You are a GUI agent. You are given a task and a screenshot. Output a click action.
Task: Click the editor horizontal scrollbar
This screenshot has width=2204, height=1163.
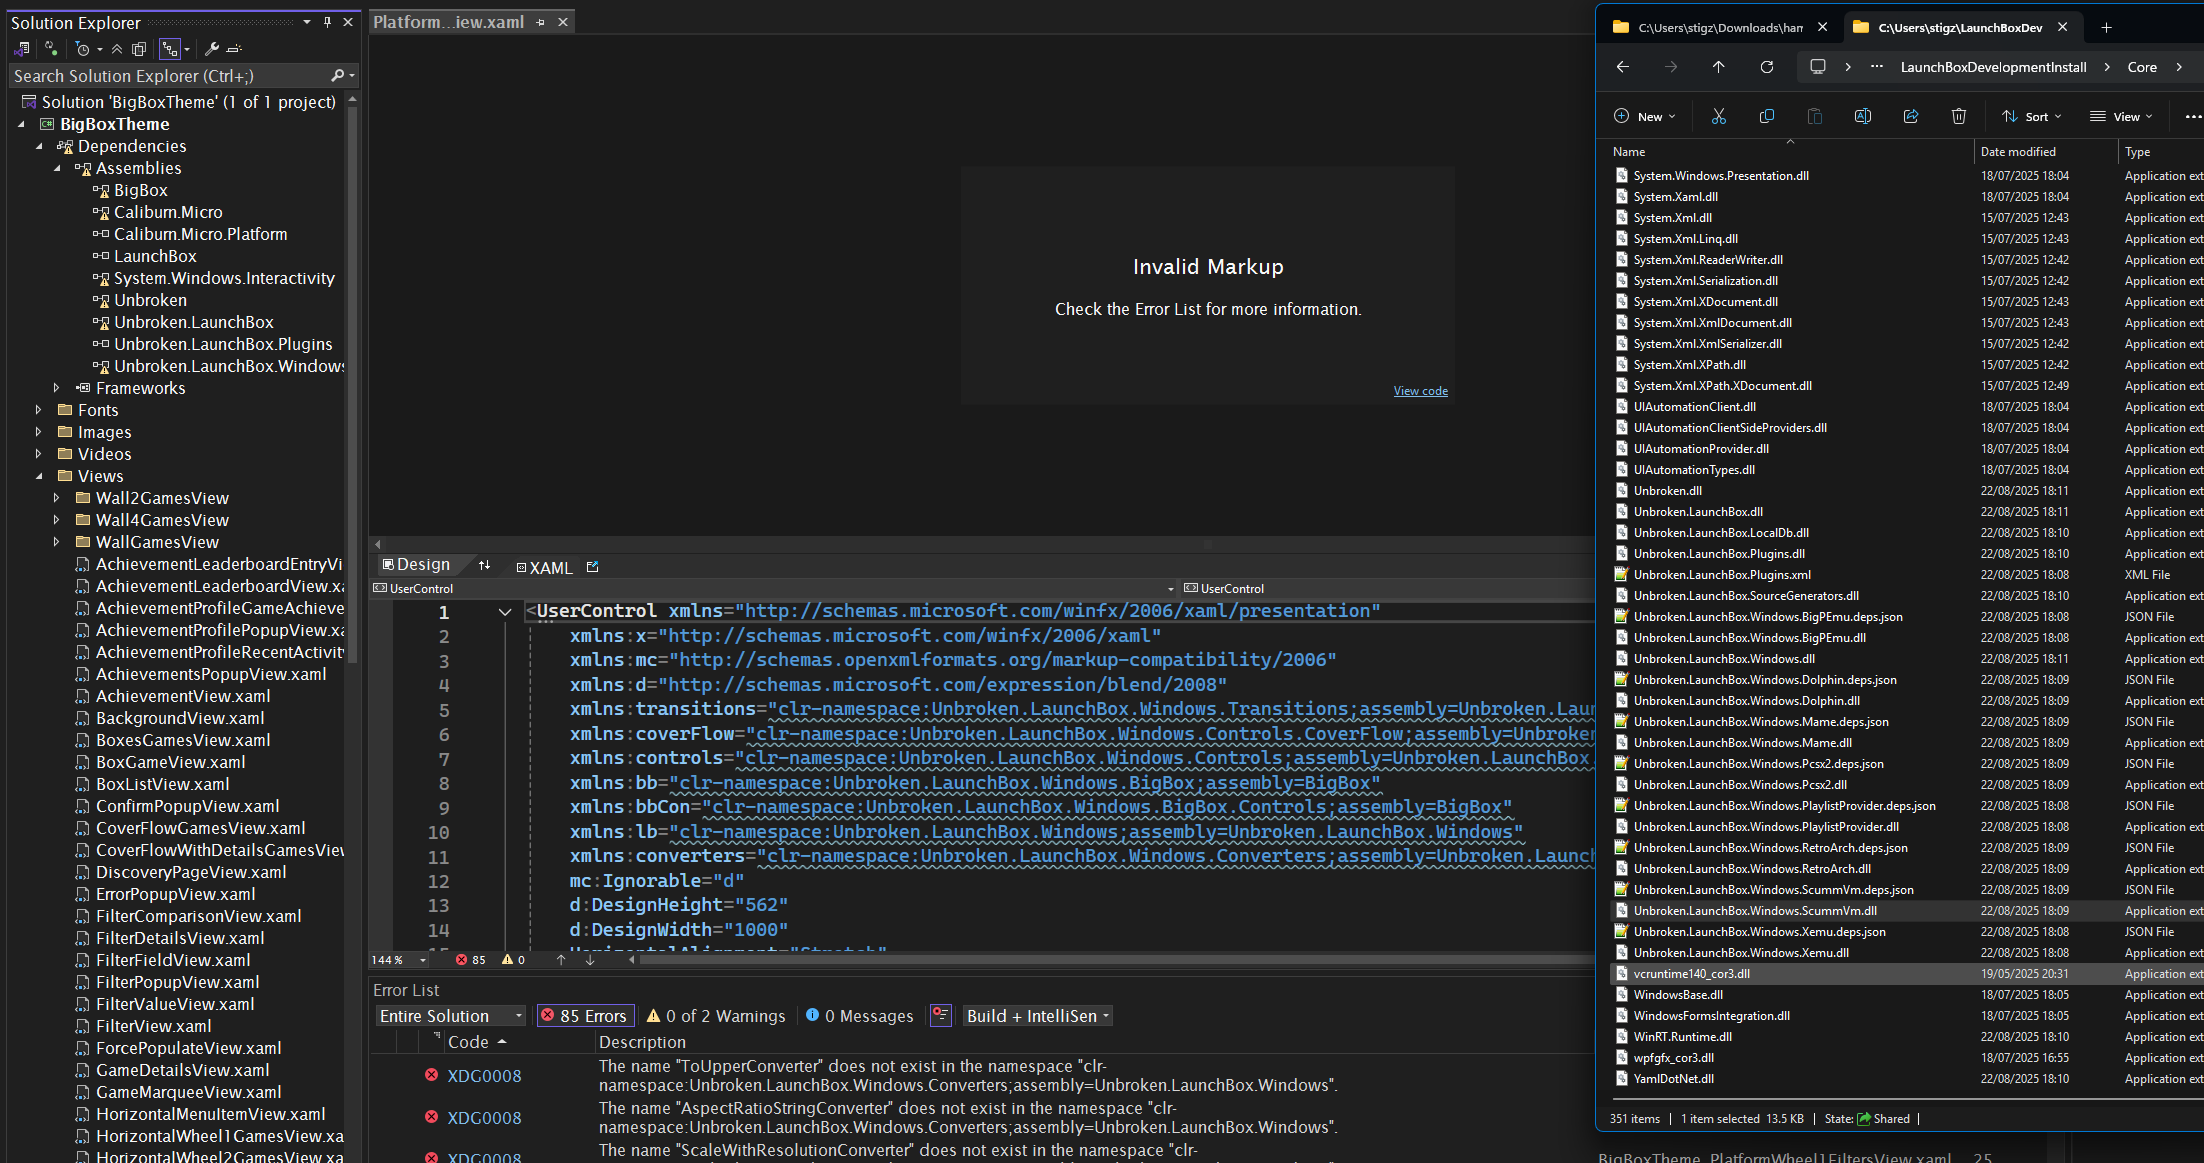1115,960
